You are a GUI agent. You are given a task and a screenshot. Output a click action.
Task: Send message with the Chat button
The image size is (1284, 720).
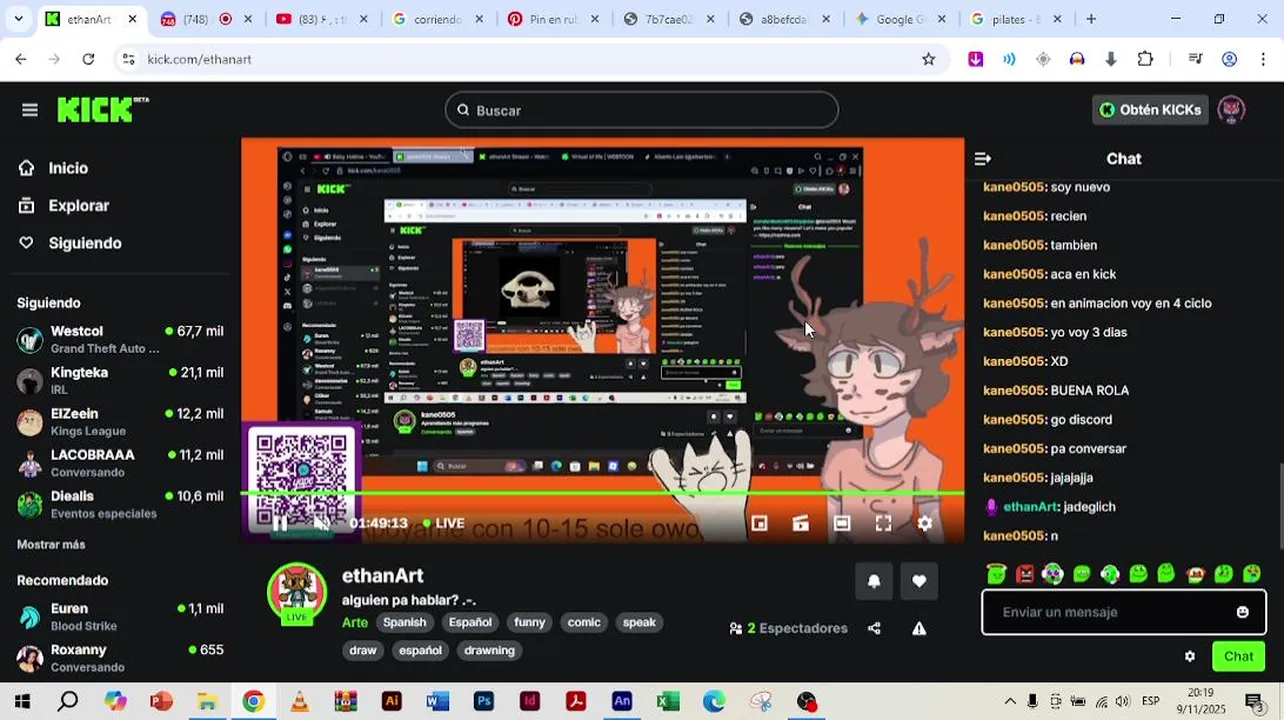point(1238,657)
